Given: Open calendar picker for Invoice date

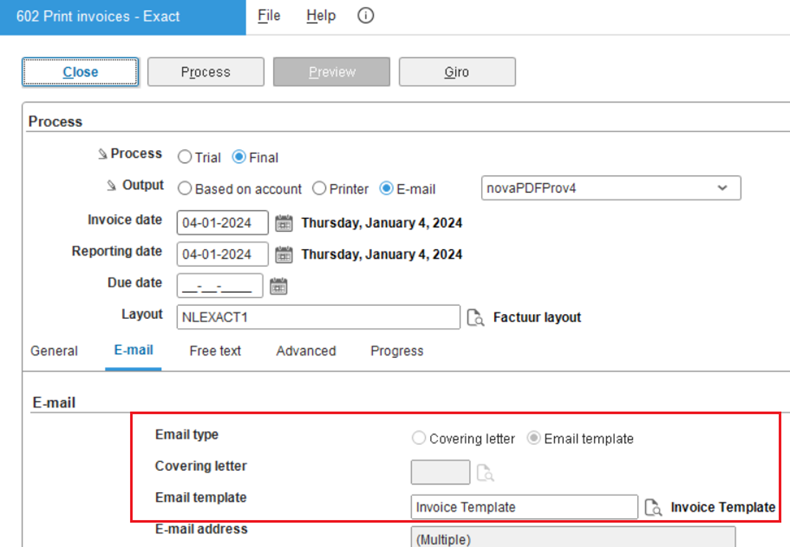Looking at the screenshot, I should click(283, 223).
